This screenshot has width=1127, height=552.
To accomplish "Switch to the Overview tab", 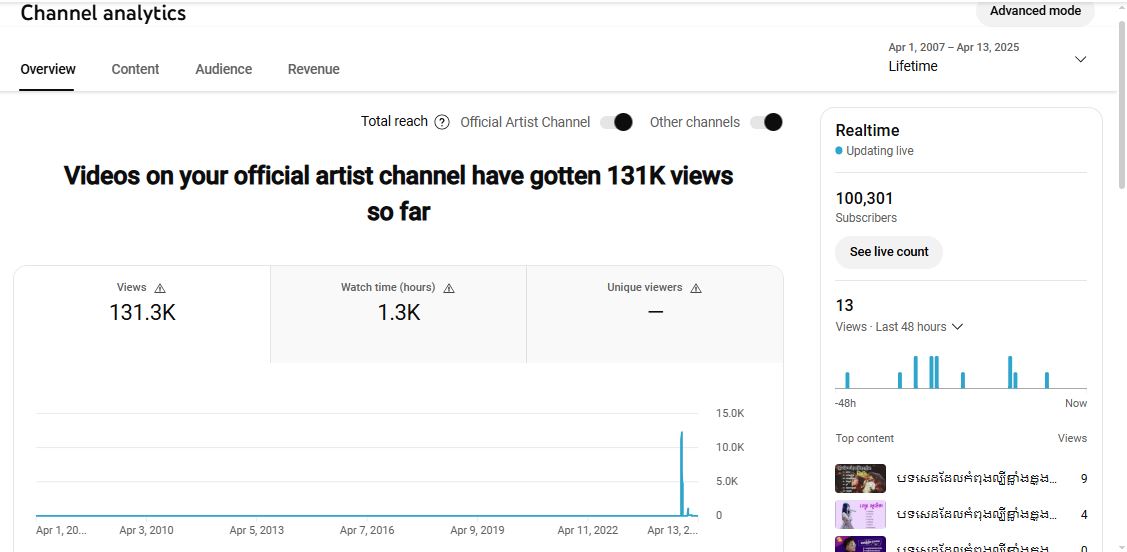I will tap(47, 69).
